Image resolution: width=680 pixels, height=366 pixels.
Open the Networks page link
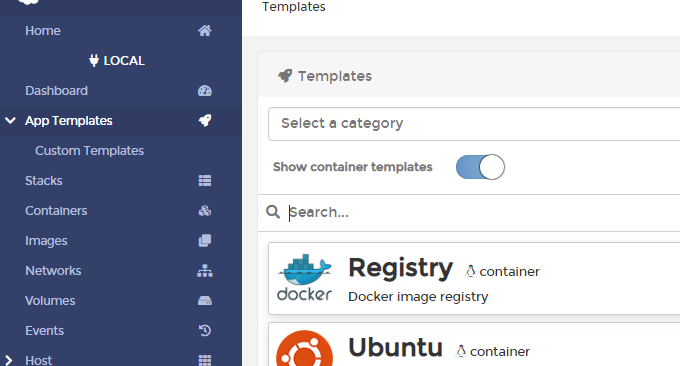[53, 271]
